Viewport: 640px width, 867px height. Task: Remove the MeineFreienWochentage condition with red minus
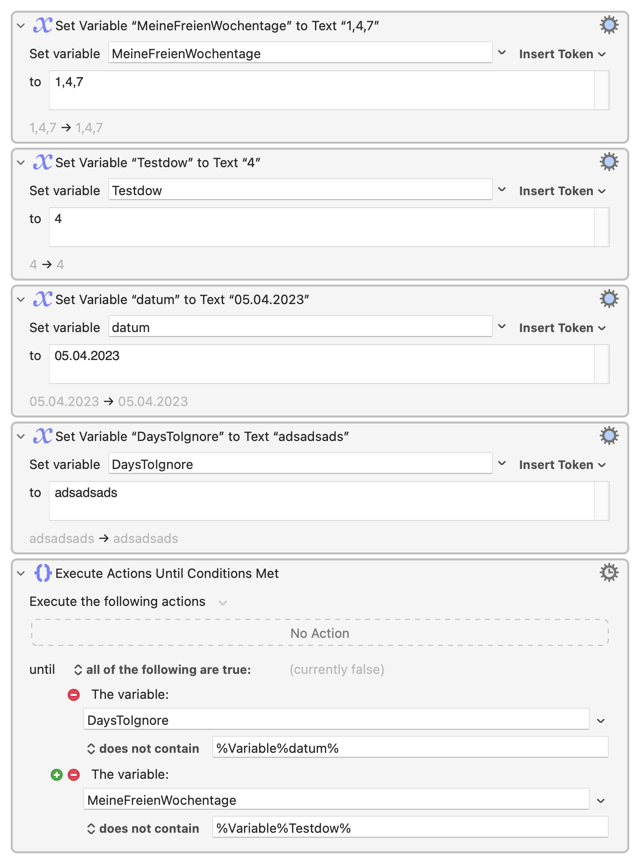pos(74,775)
